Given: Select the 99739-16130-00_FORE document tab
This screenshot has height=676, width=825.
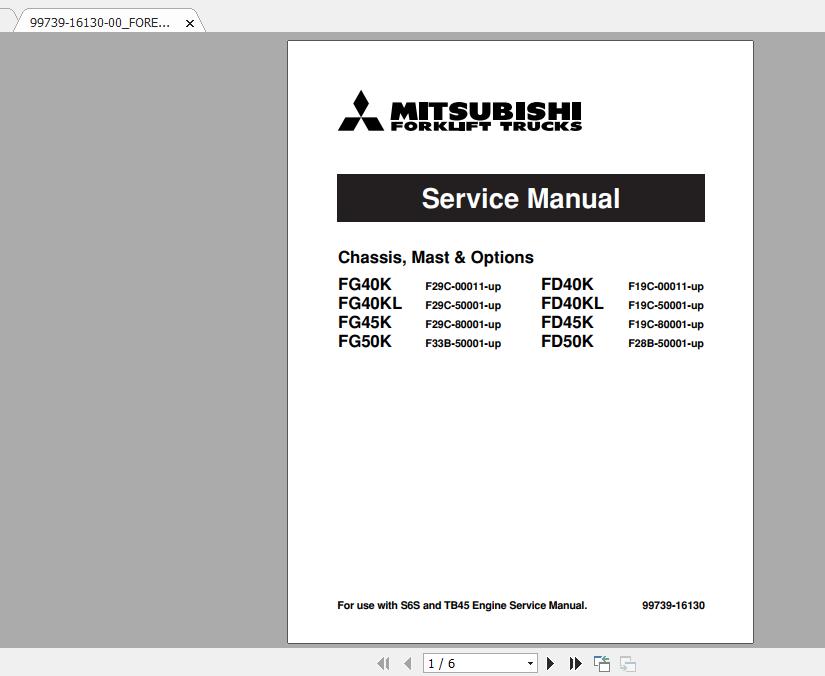Looking at the screenshot, I should 100,21.
